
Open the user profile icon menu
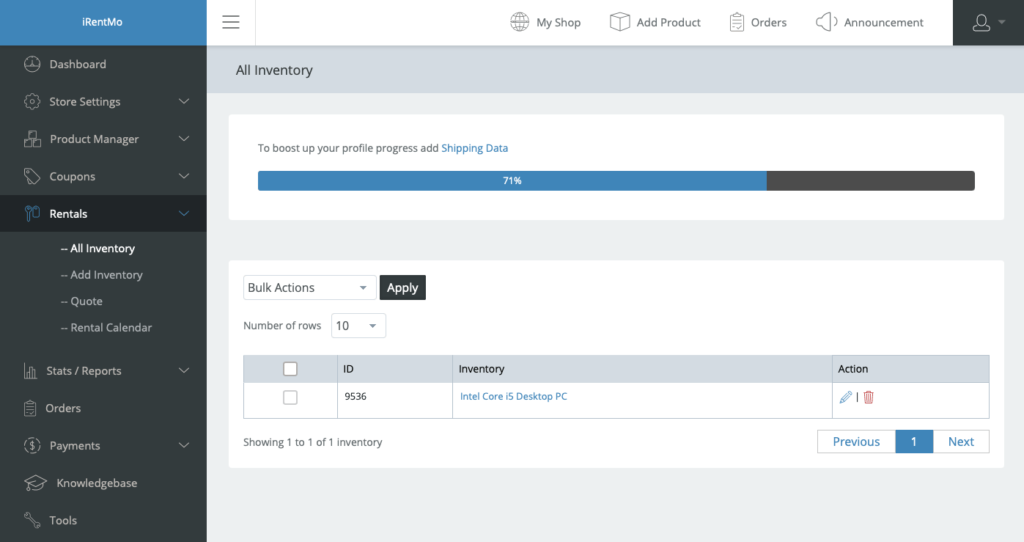click(988, 23)
